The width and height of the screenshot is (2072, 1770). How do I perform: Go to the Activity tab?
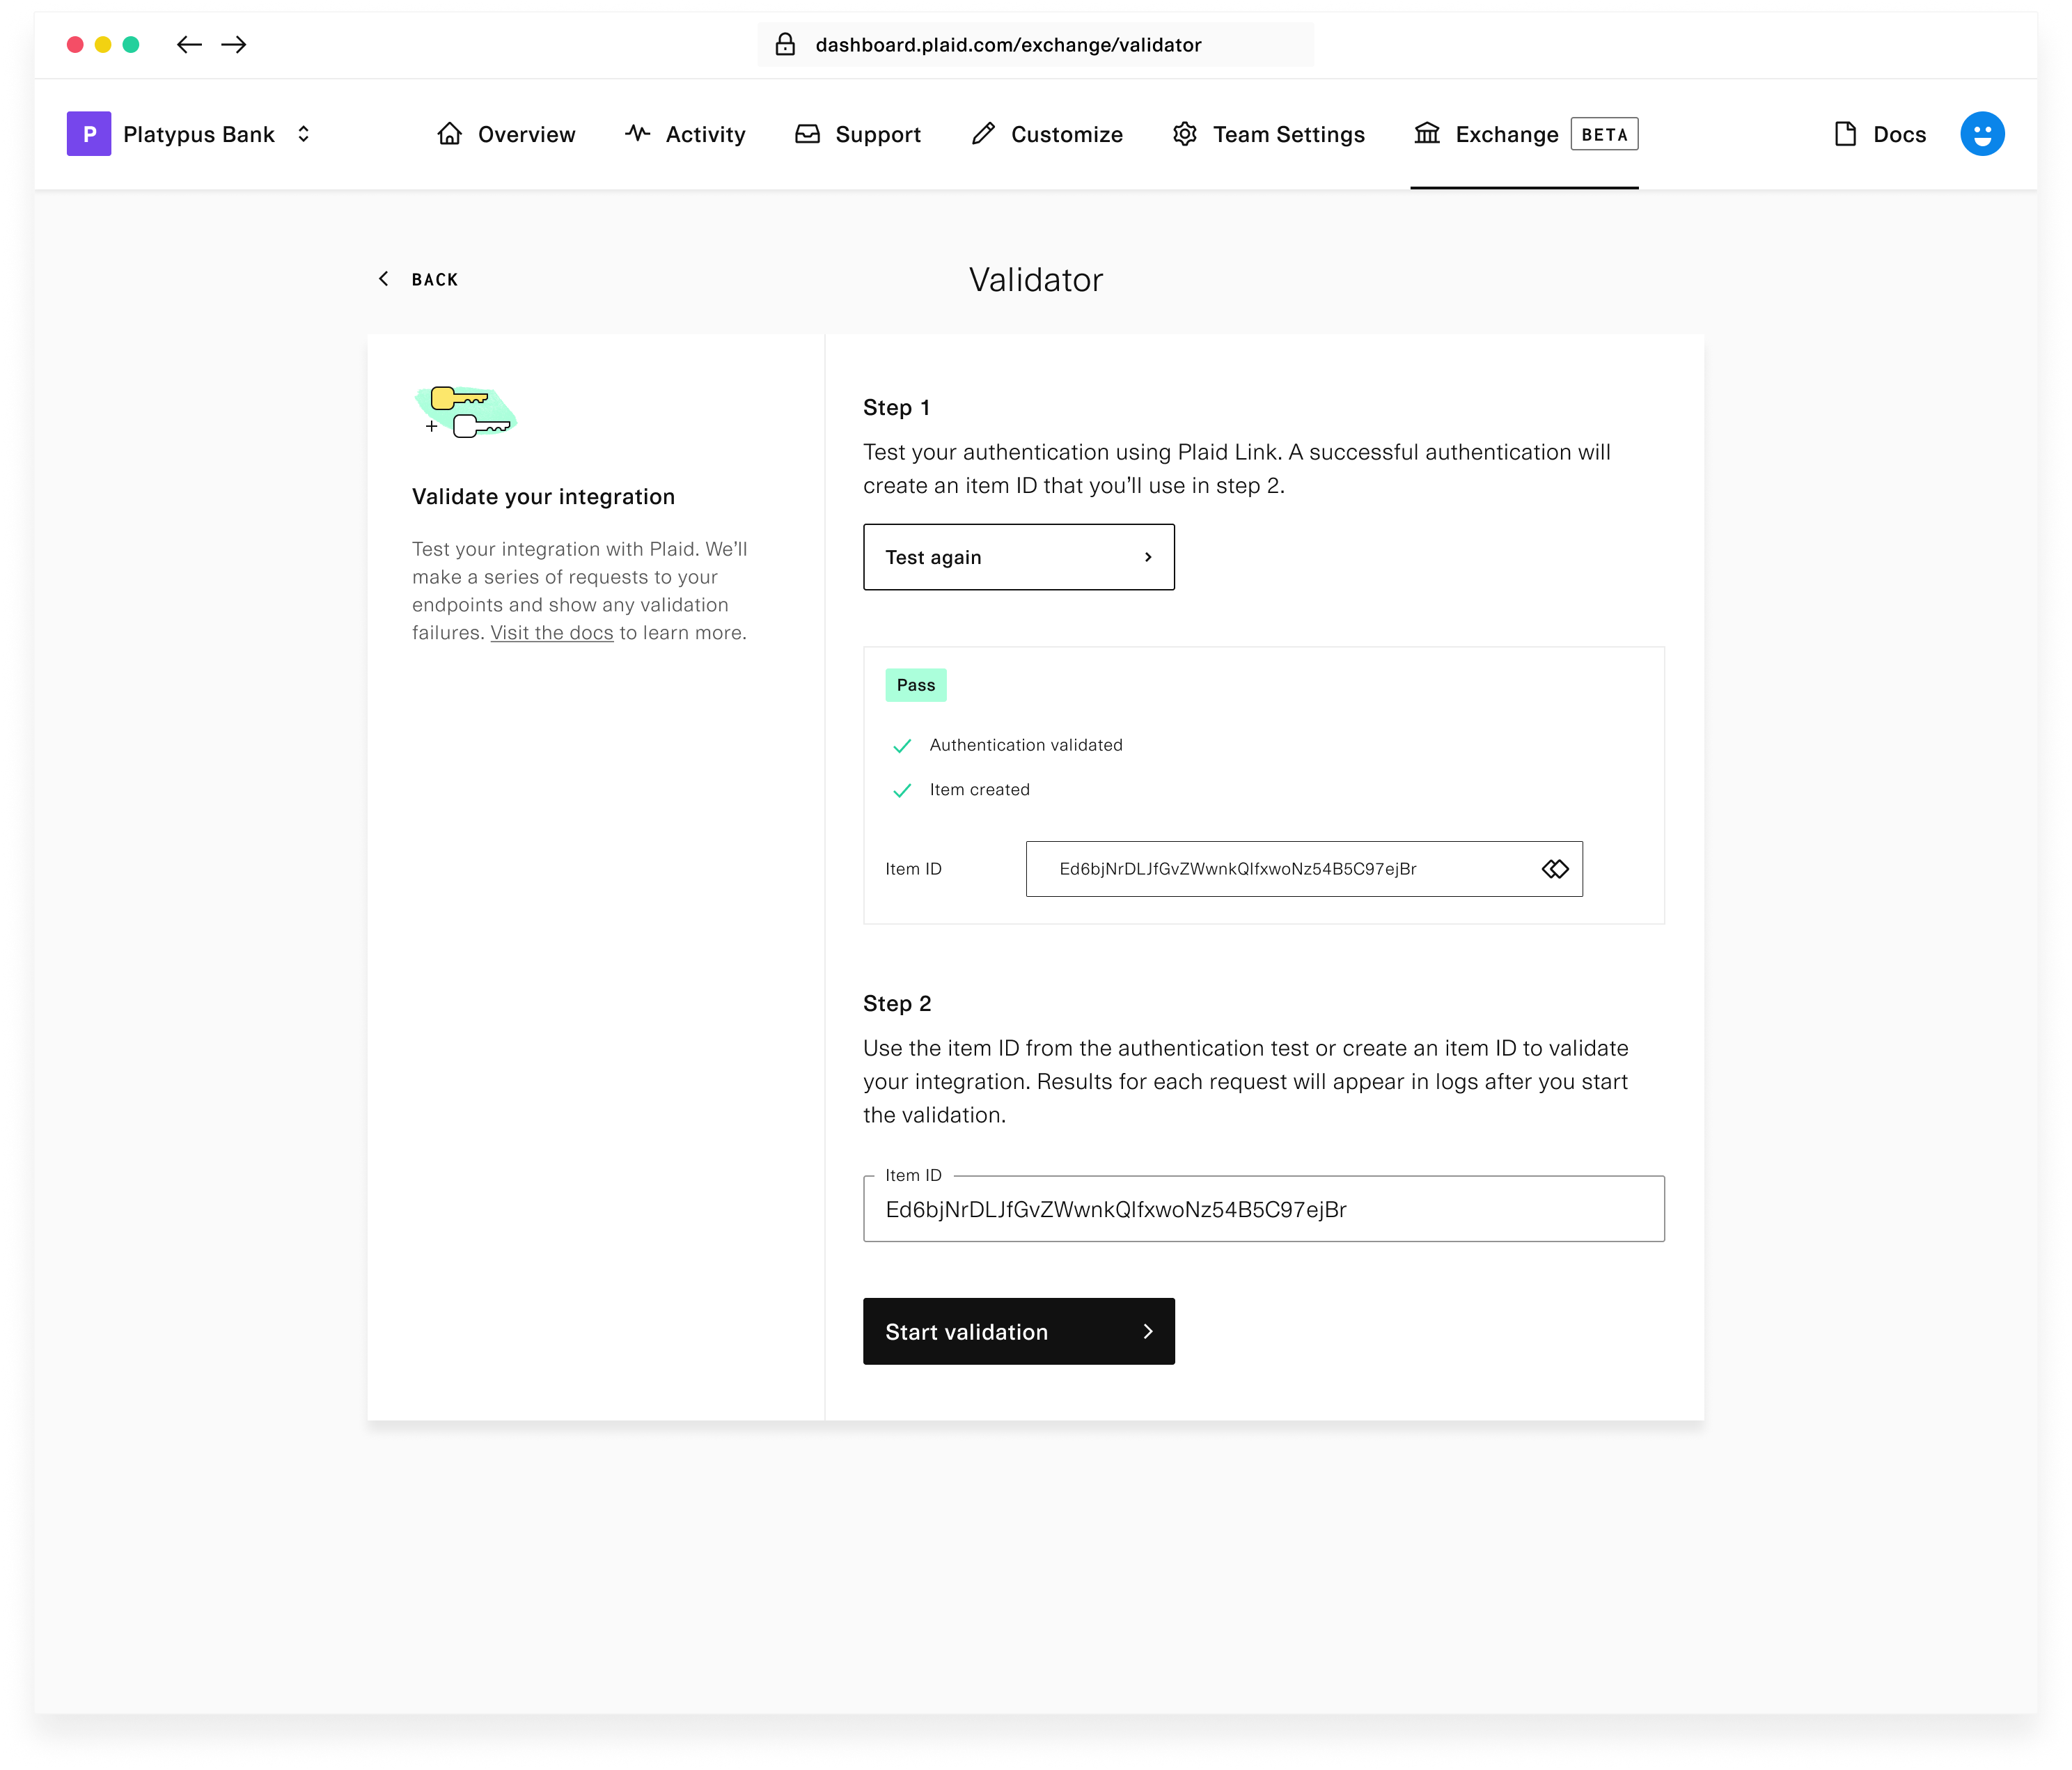(686, 134)
